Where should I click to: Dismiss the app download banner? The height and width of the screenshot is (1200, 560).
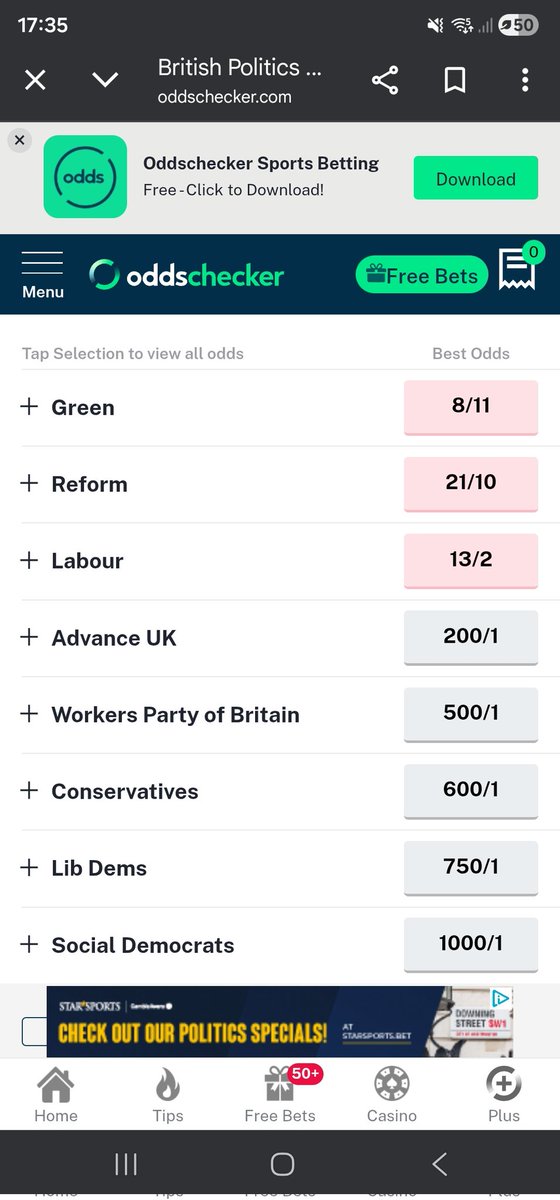tap(20, 140)
